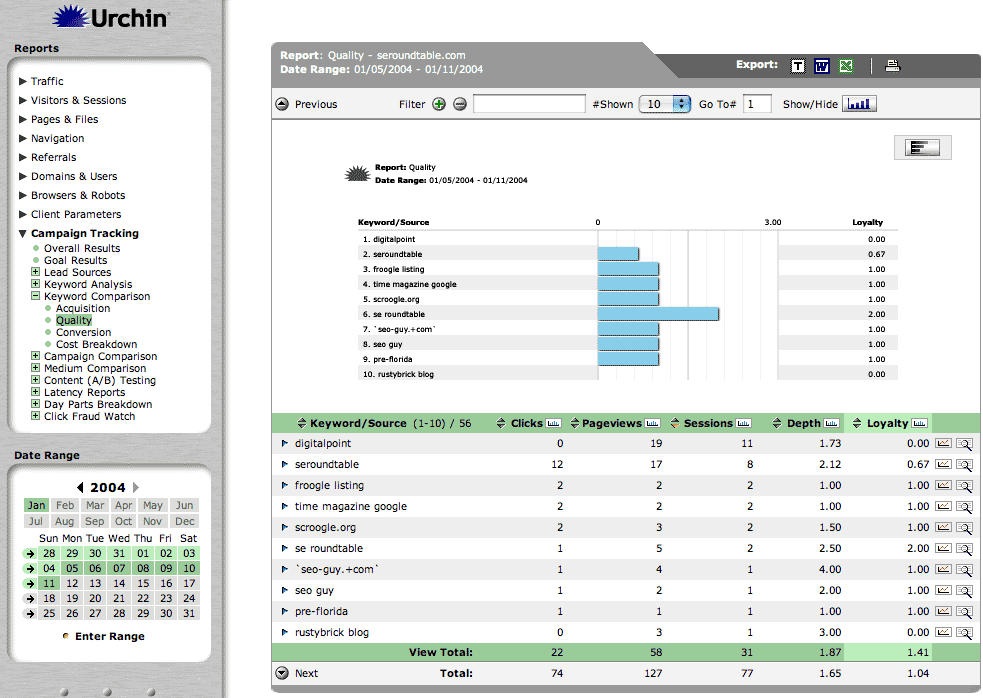Select the highlighted Quality report
Screen dimensions: 983x698
[x=74, y=320]
